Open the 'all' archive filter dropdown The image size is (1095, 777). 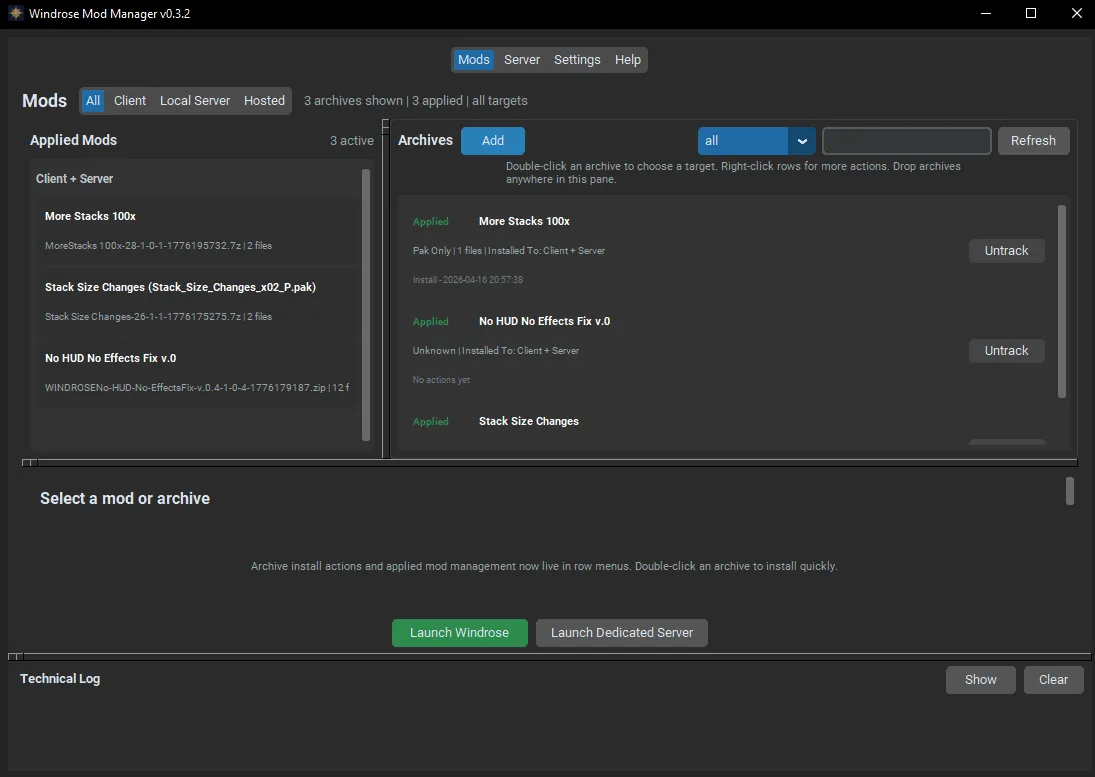tap(756, 141)
